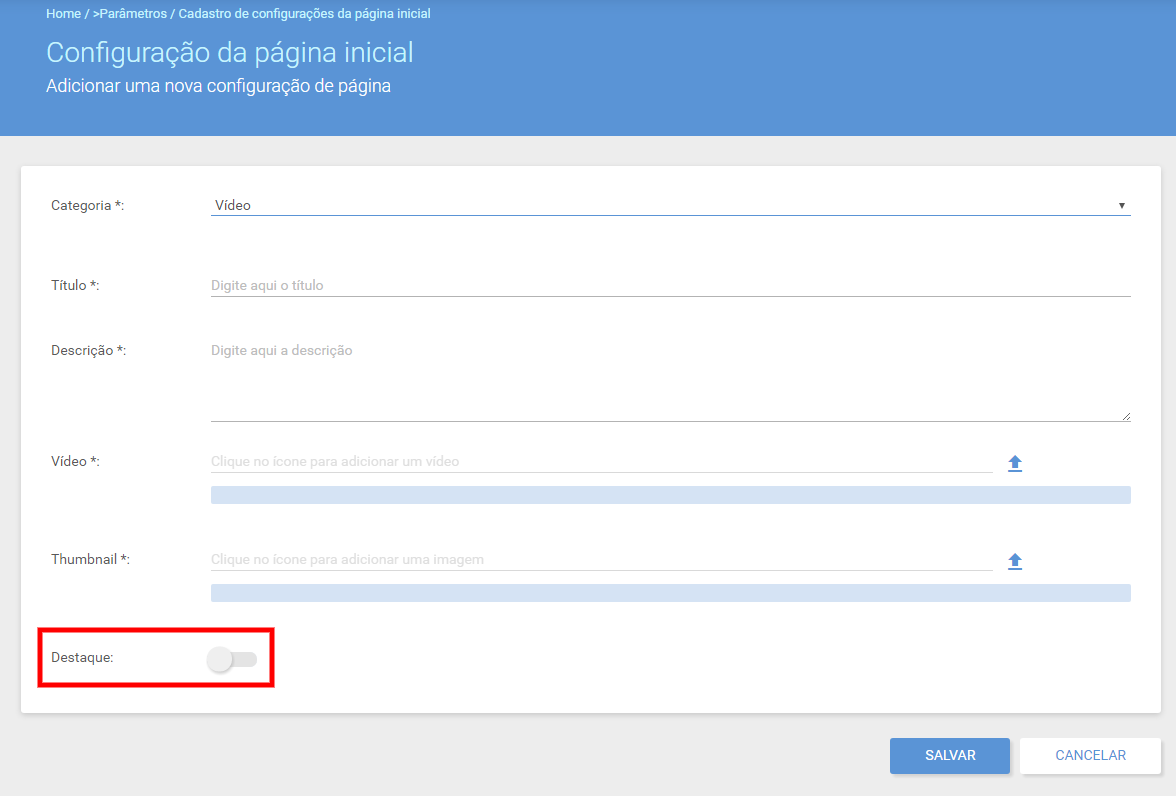Screen dimensions: 1176x796
Task: Click the upload icon for Thumbnail
Action: [x=1015, y=561]
